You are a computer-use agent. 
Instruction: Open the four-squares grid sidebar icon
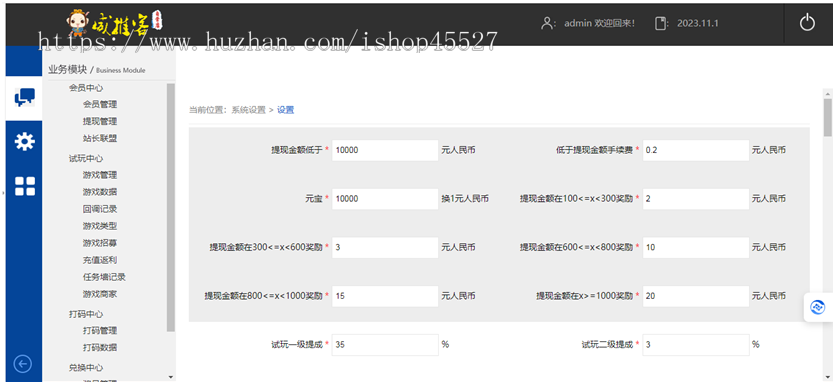[x=24, y=186]
